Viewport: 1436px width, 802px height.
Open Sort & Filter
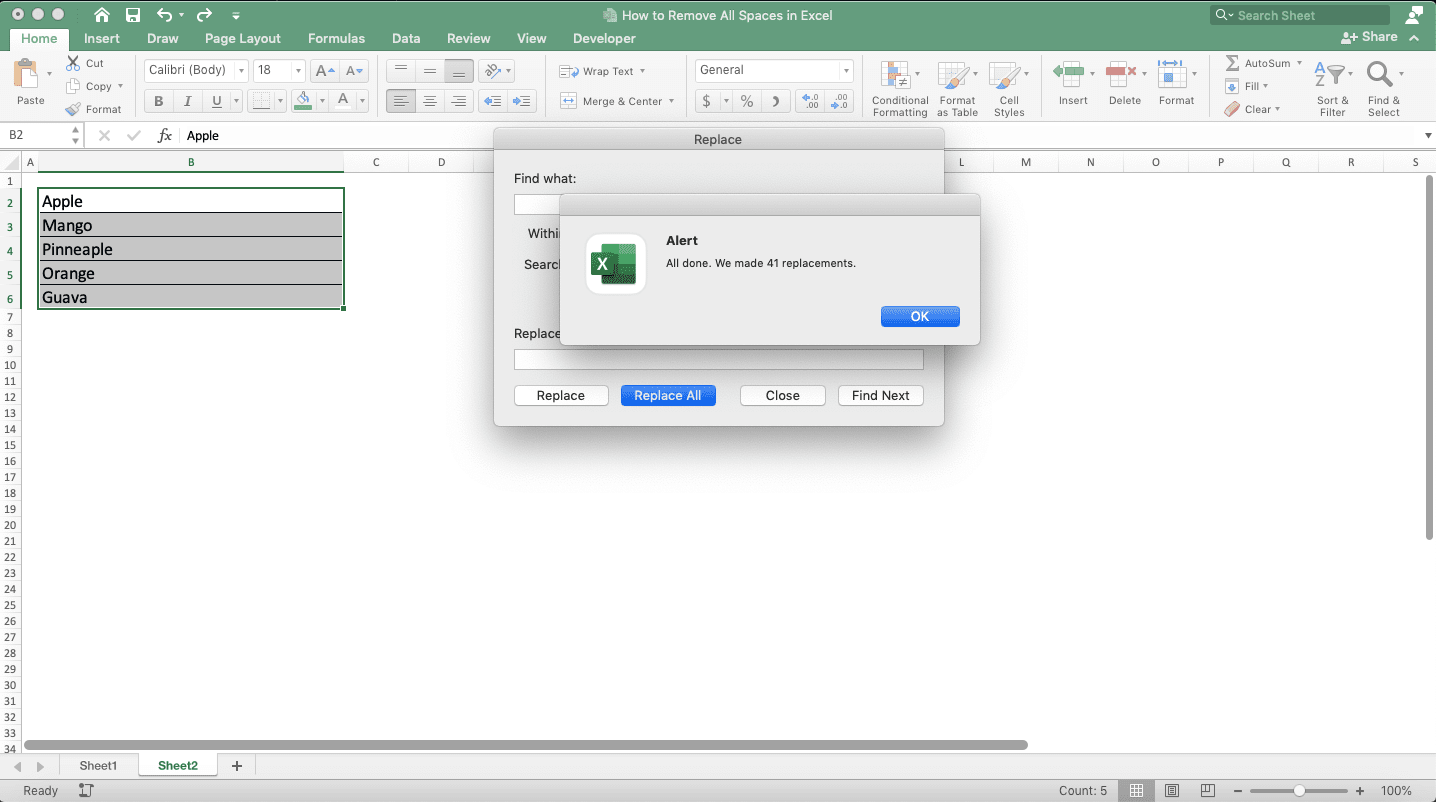pos(1332,88)
